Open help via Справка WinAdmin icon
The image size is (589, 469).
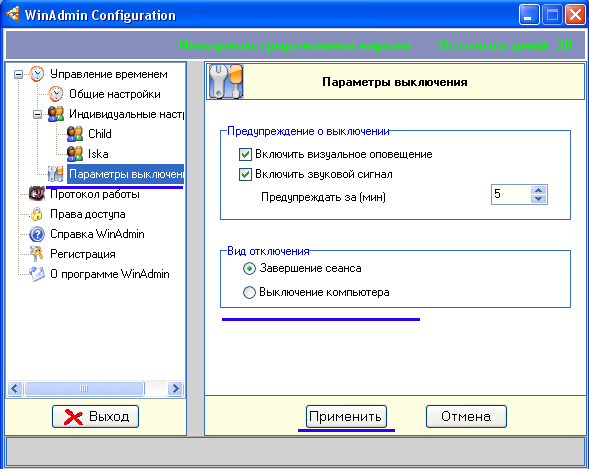click(x=37, y=234)
